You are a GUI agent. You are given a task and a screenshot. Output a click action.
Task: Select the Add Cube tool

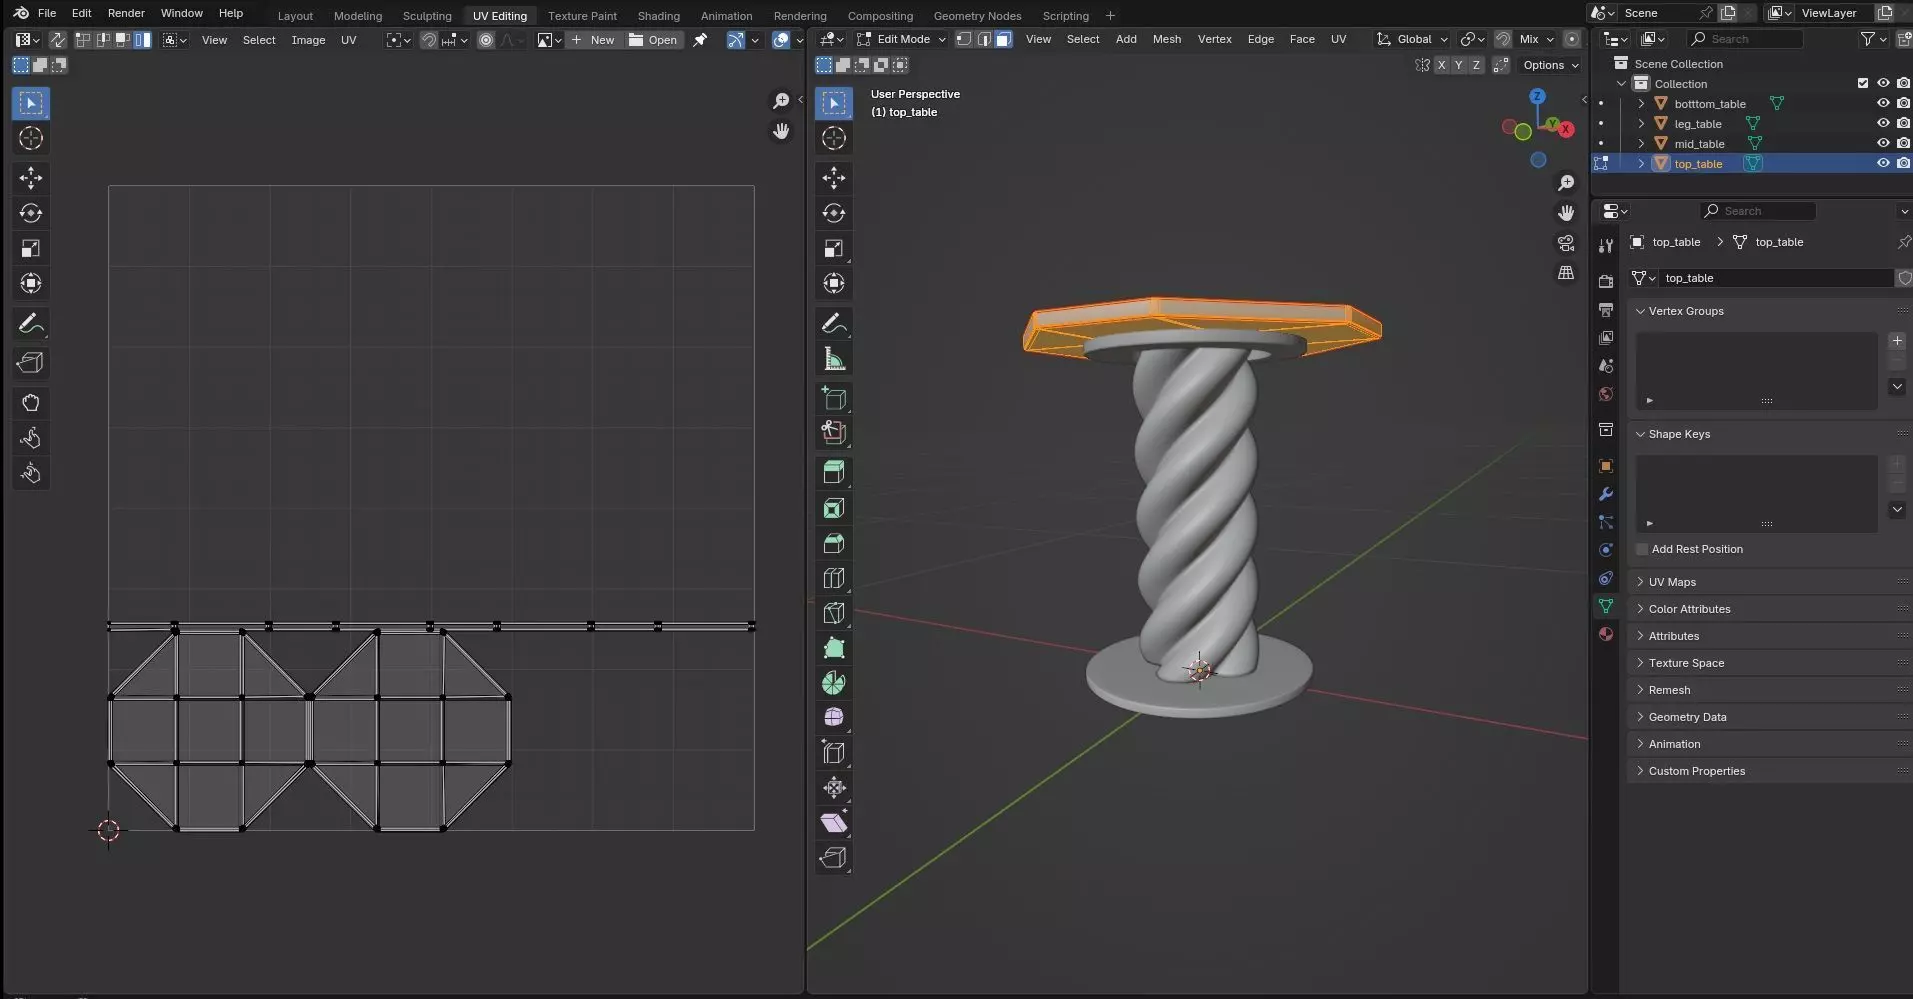pos(834,398)
